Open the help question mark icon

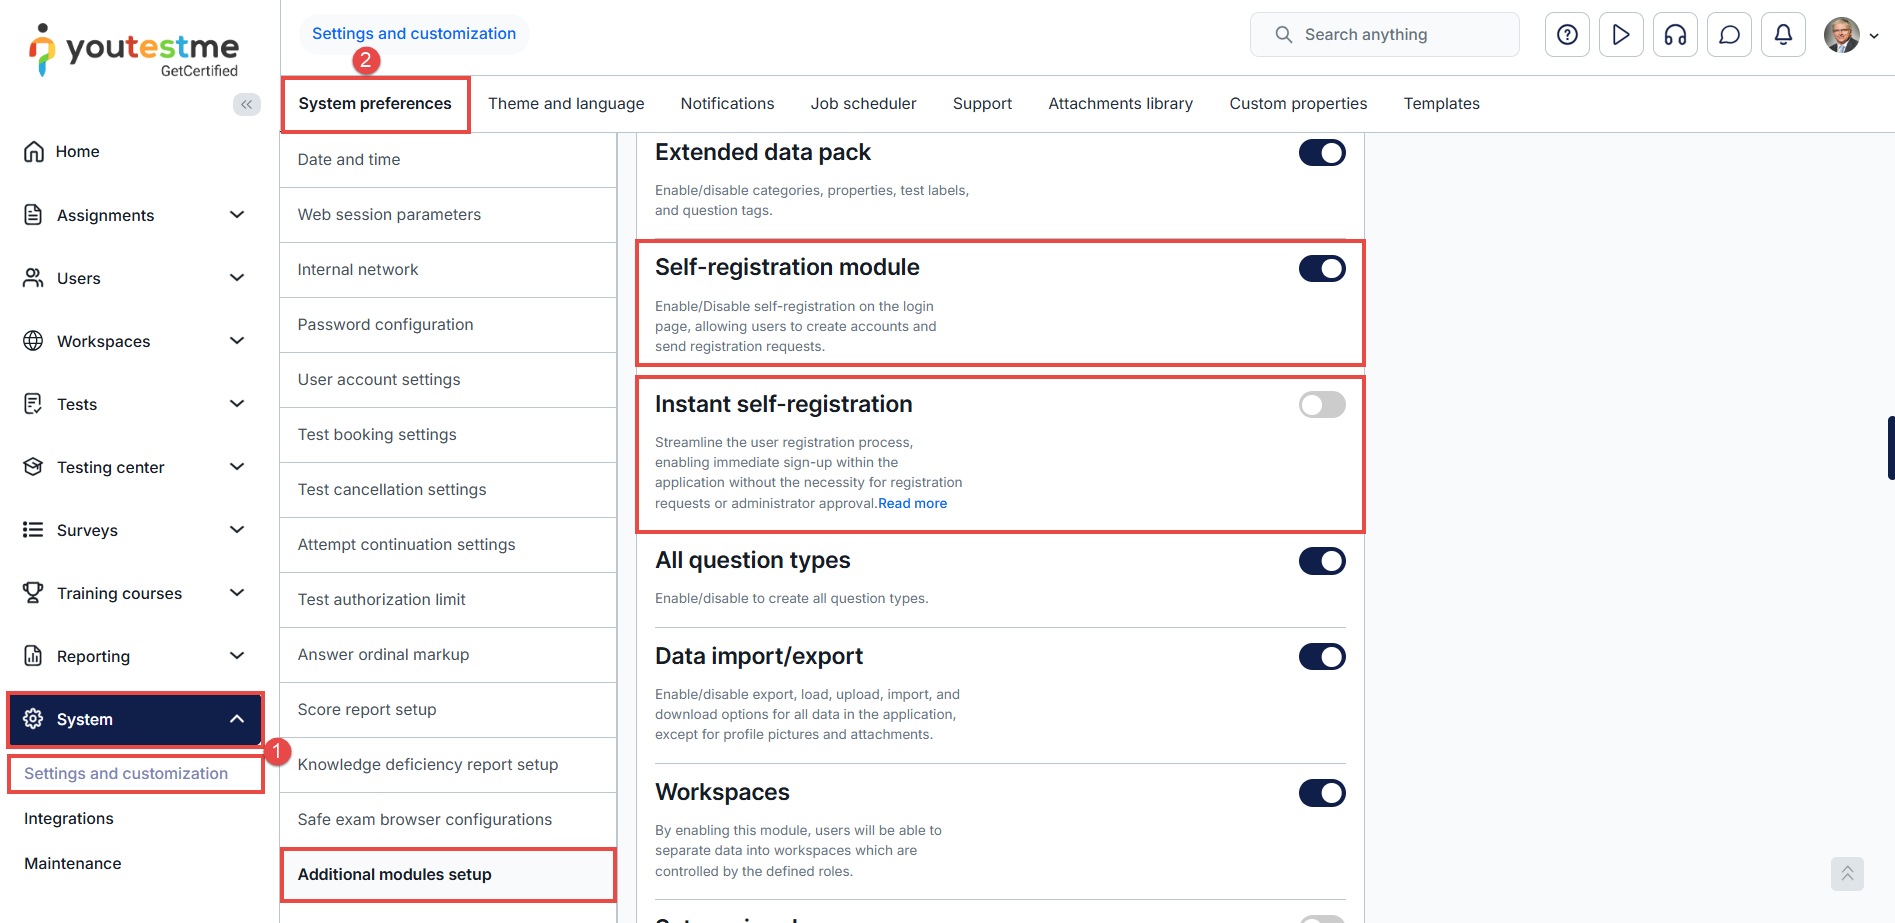(x=1567, y=35)
